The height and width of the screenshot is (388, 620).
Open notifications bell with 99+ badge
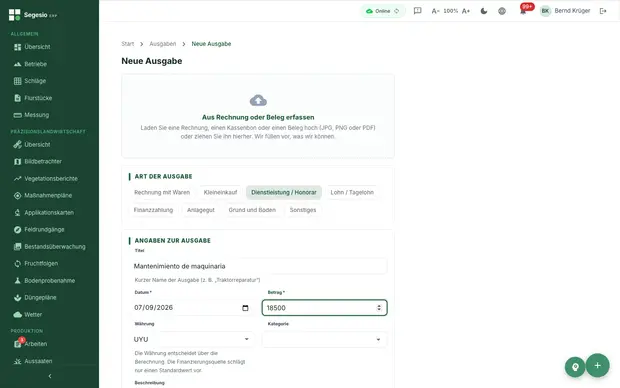click(524, 10)
